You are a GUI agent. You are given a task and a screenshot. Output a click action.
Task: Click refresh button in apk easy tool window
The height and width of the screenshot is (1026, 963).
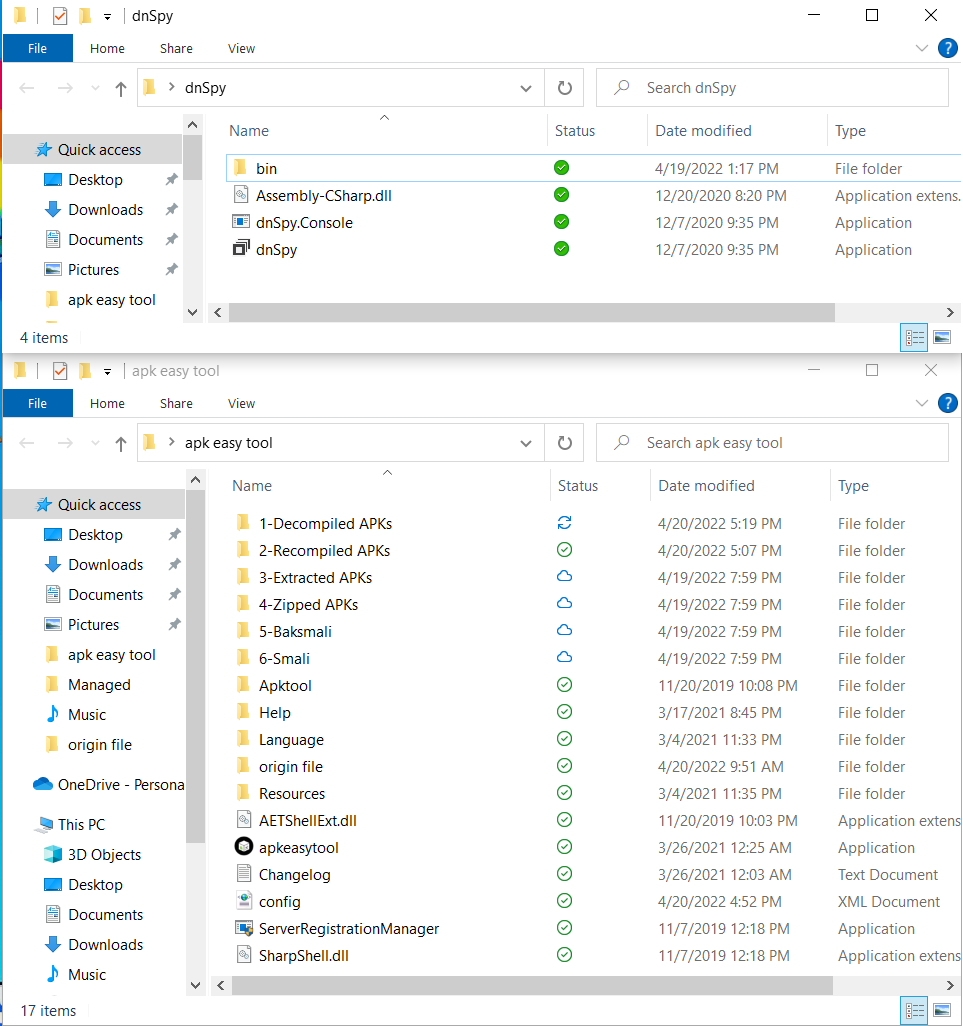pos(565,443)
